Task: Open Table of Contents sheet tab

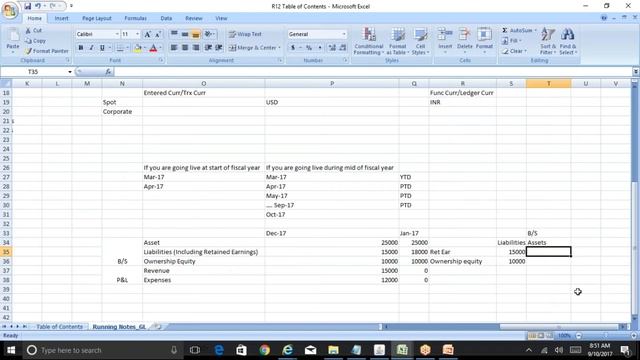Action: (x=60, y=327)
